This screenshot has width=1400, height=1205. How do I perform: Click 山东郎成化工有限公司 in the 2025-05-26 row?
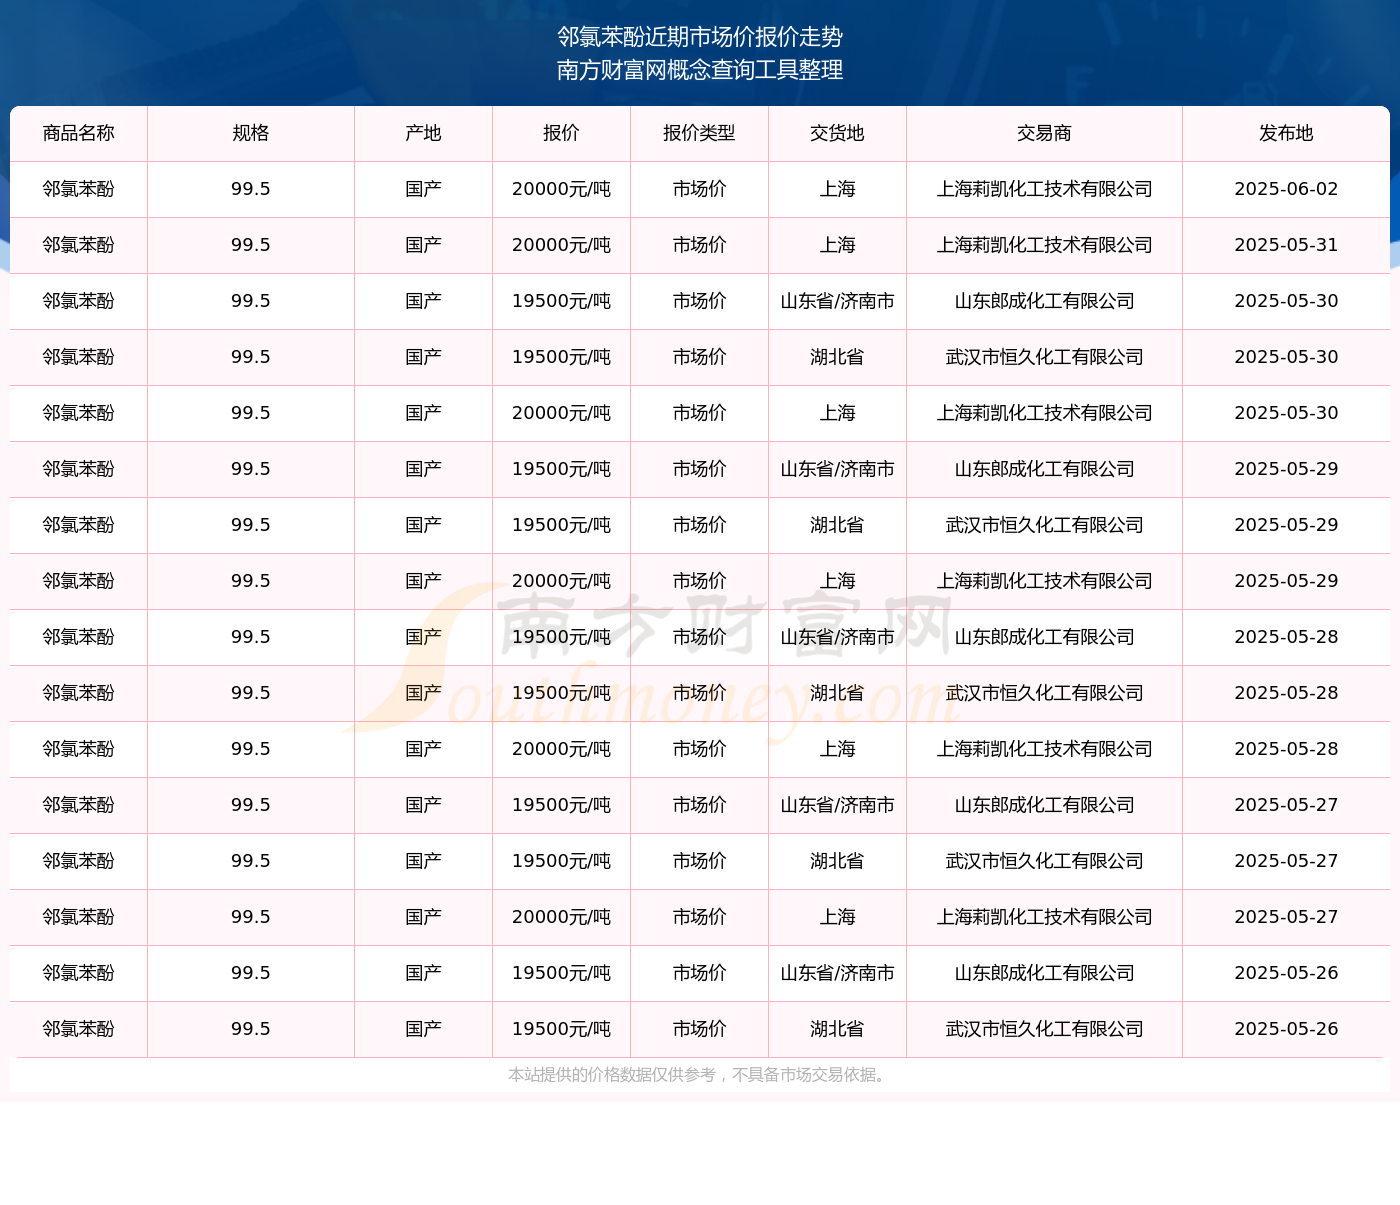coord(1045,973)
